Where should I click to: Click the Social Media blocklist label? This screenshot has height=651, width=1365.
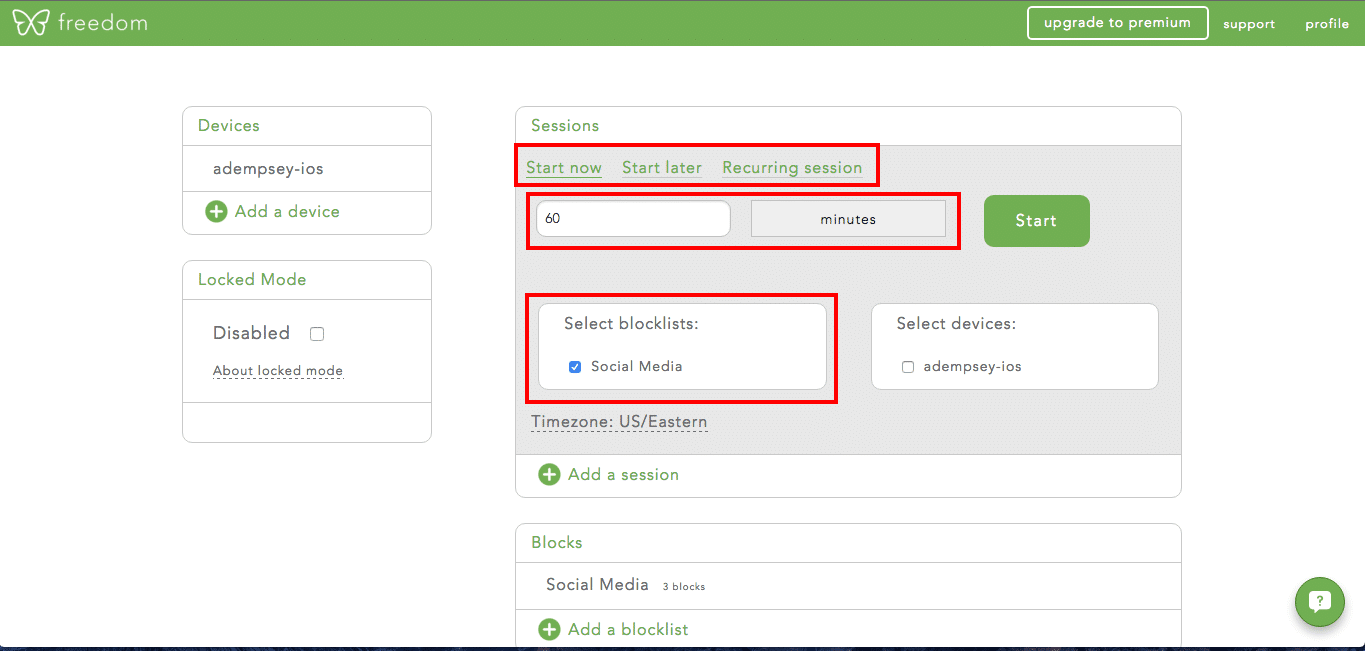pos(637,367)
